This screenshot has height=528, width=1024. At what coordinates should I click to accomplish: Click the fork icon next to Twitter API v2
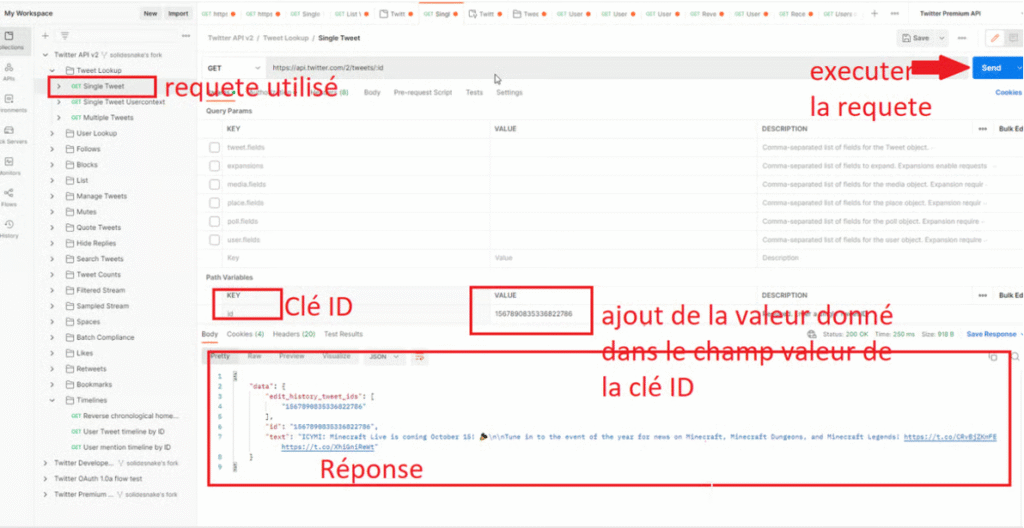(106, 55)
